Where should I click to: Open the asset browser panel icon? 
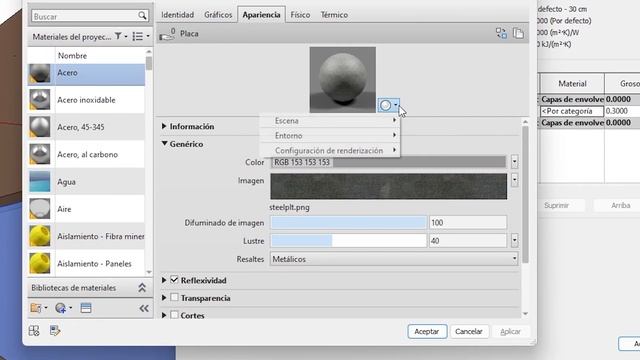pos(86,308)
